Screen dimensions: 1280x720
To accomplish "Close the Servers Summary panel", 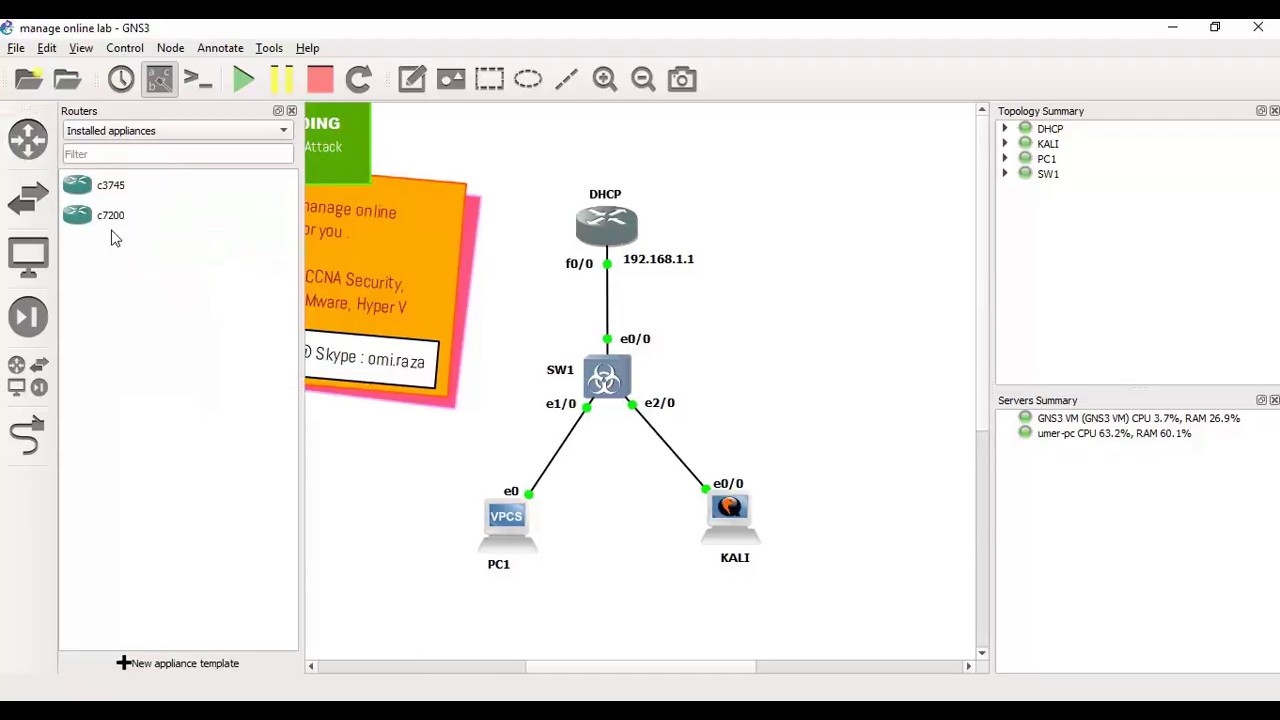I will click(1274, 400).
